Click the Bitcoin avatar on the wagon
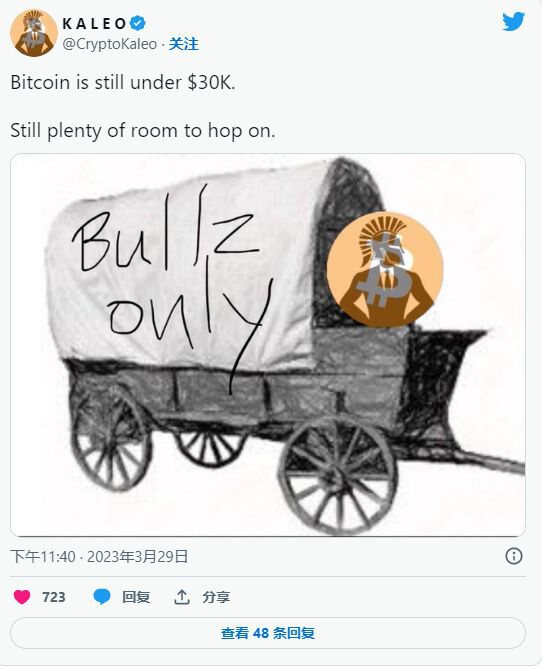The height and width of the screenshot is (666, 542). [x=385, y=270]
